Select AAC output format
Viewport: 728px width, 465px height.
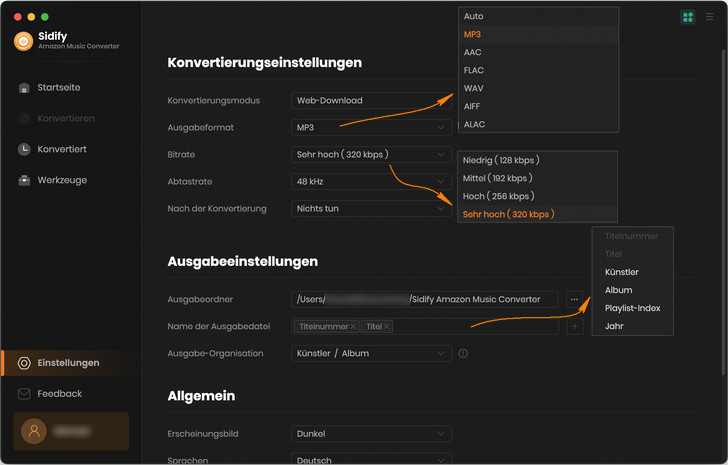tap(538, 52)
